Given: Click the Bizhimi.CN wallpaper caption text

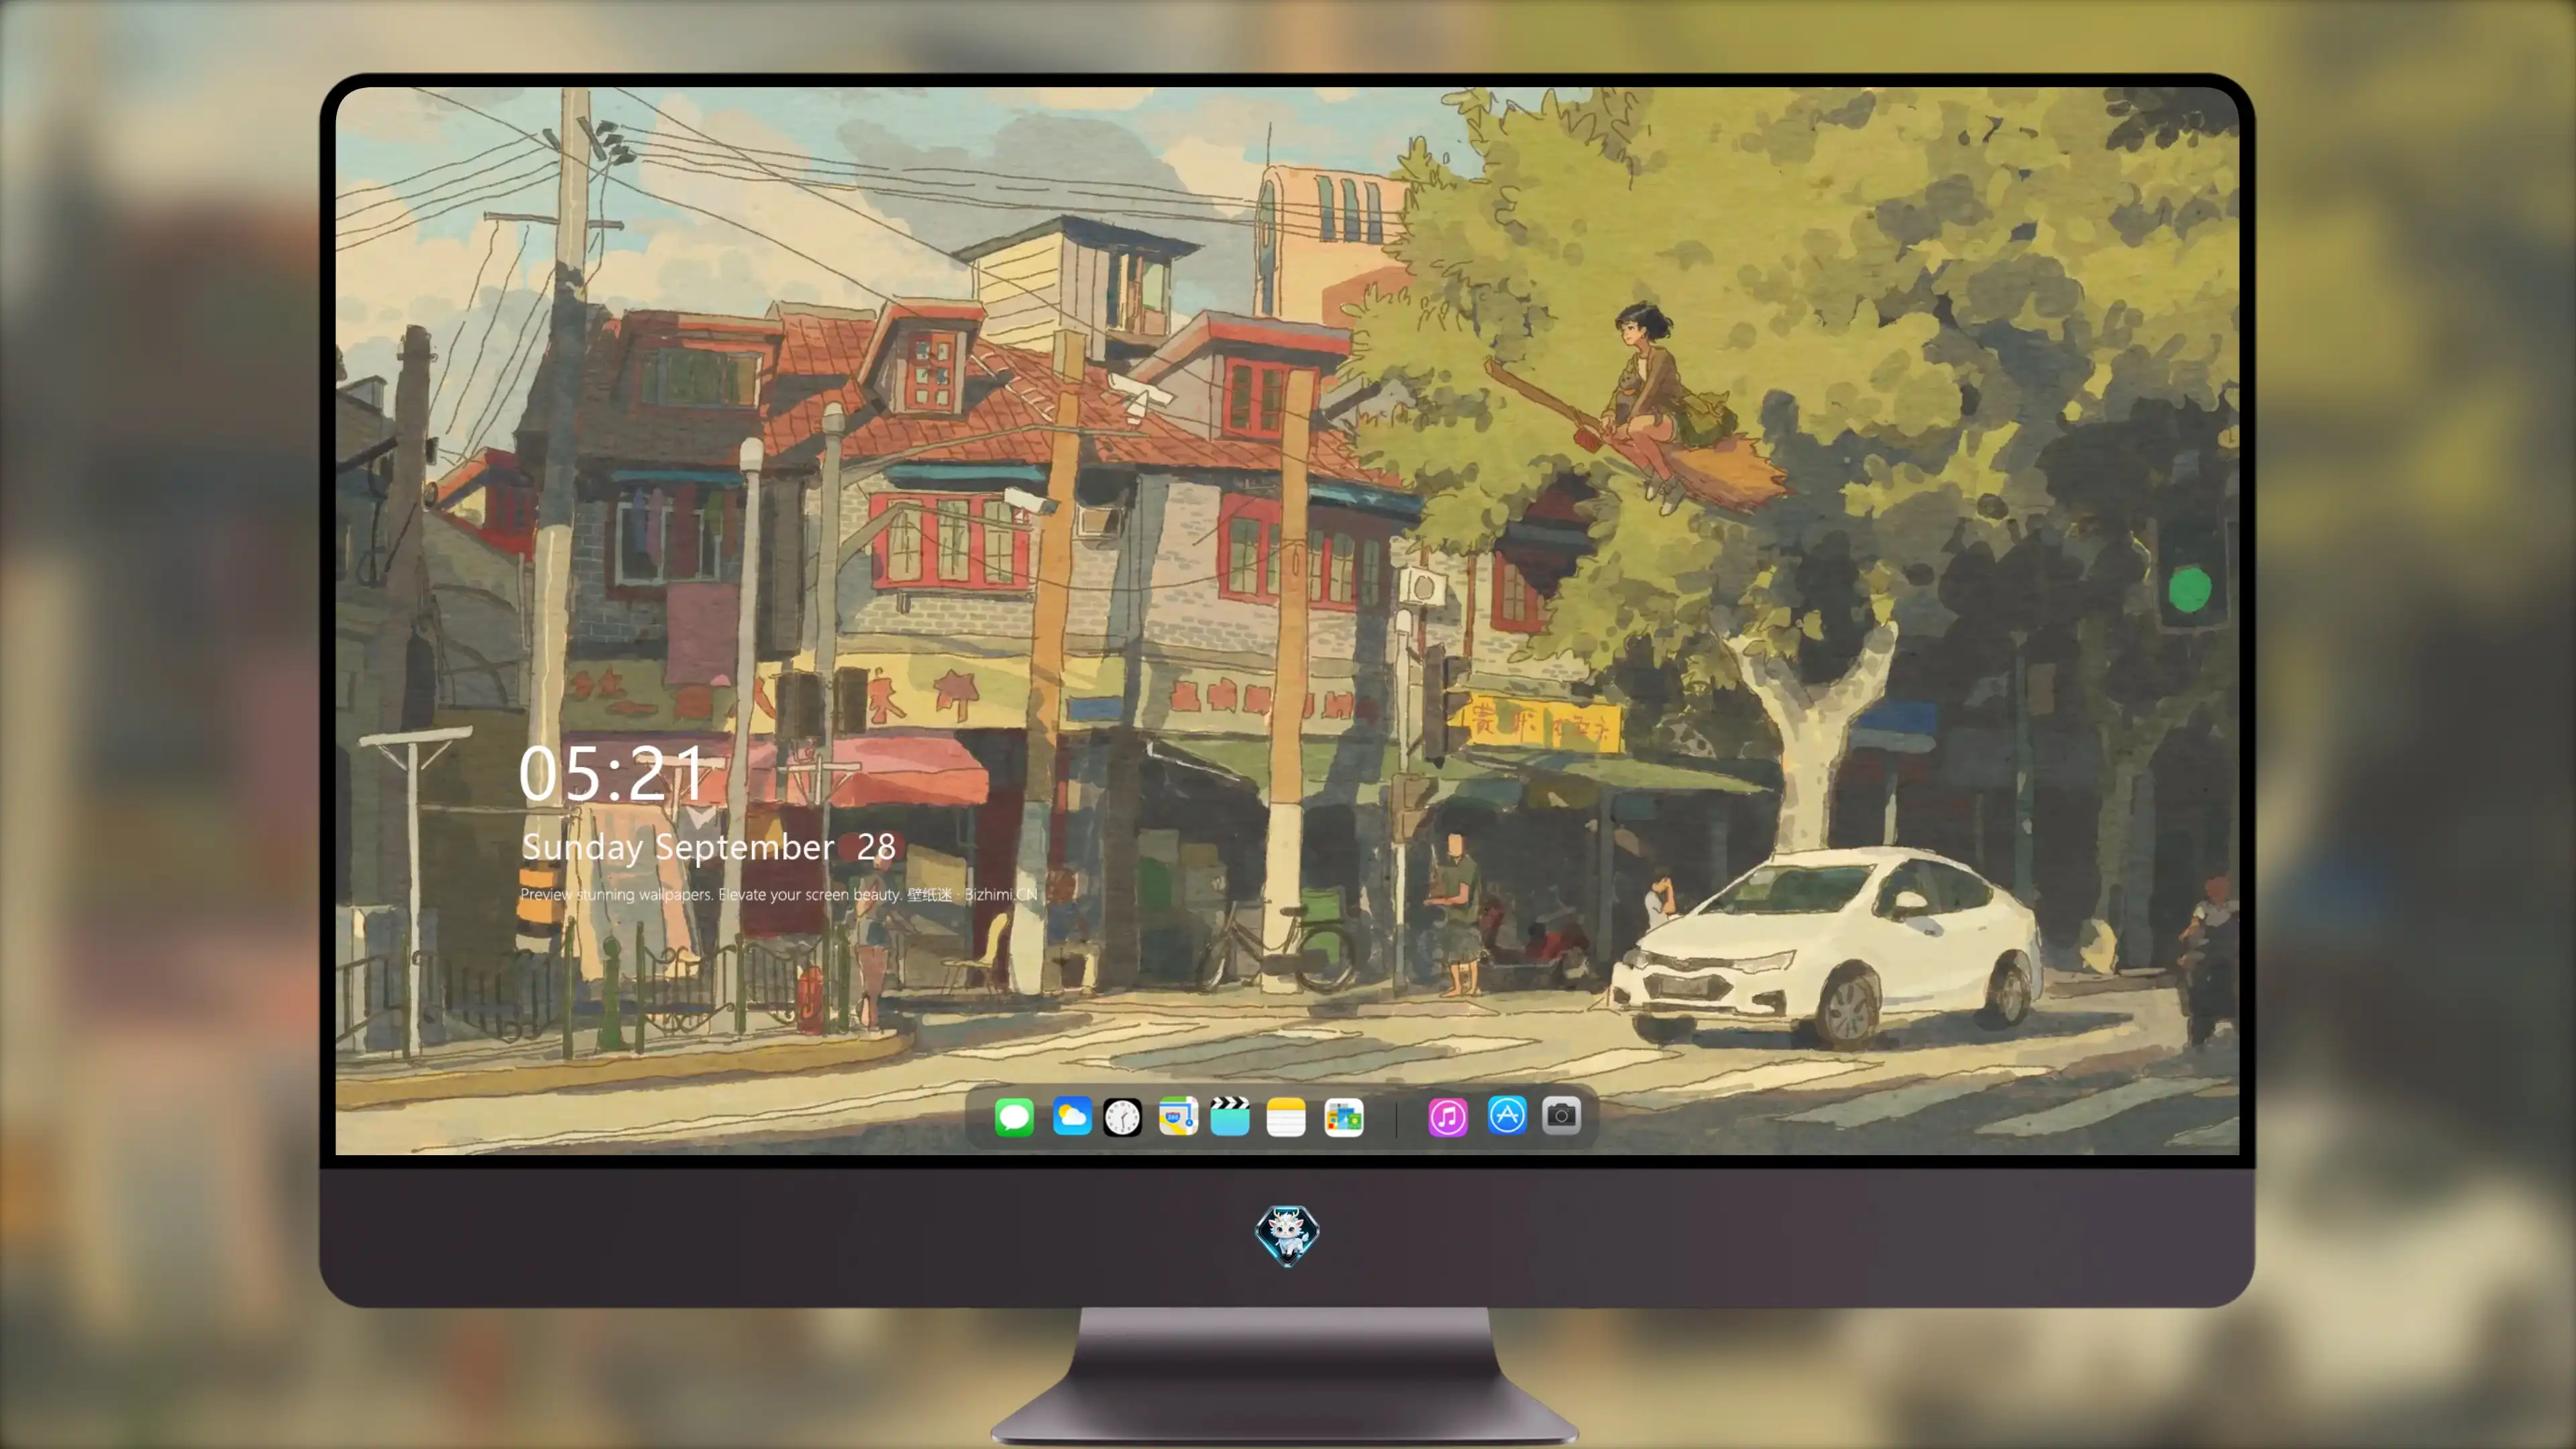Looking at the screenshot, I should coord(778,894).
